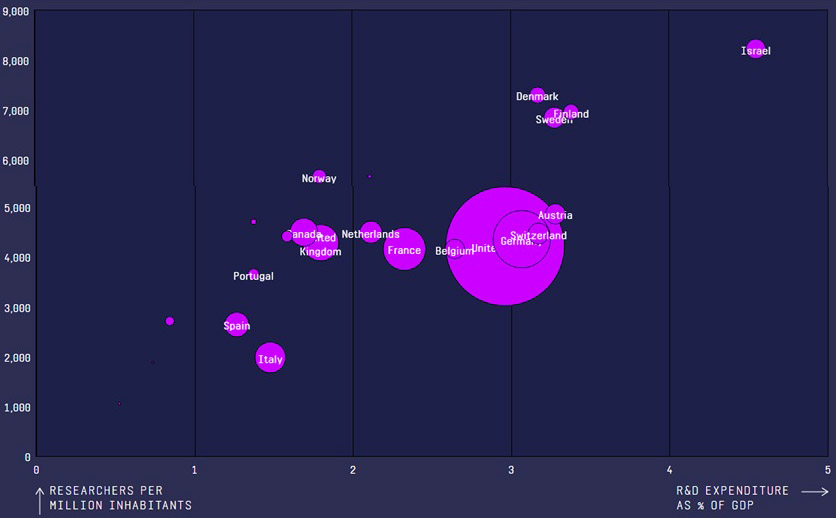Click the Finland bubble
Screen dimensions: 836x518
[571, 113]
